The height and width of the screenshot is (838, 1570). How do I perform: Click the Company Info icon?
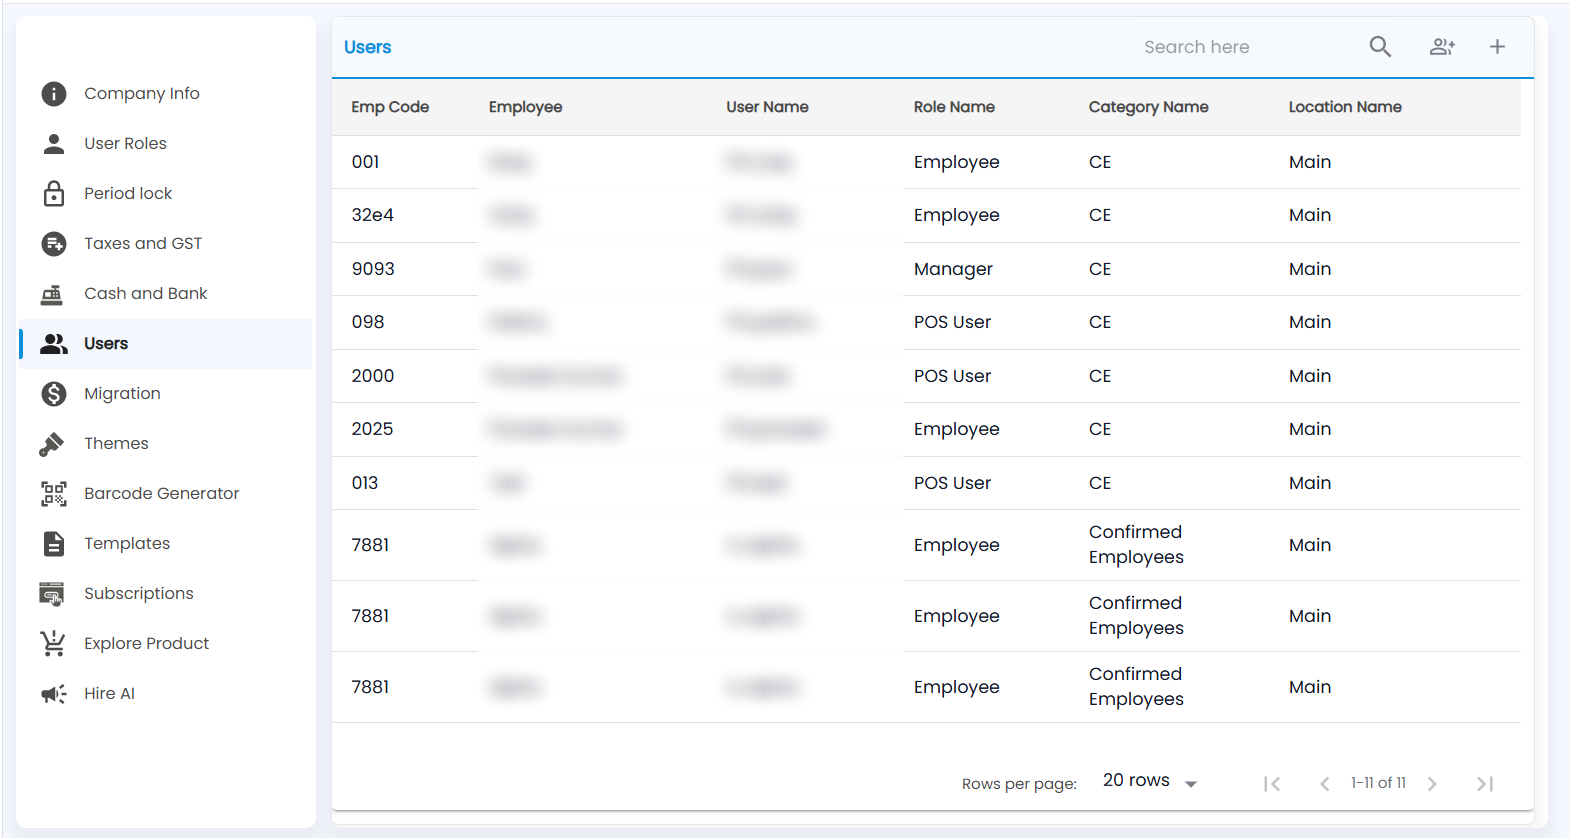[x=54, y=94]
